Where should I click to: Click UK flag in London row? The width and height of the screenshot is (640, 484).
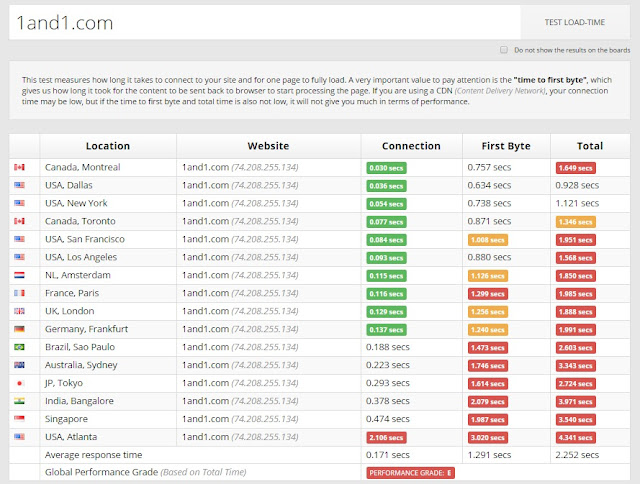coord(19,311)
